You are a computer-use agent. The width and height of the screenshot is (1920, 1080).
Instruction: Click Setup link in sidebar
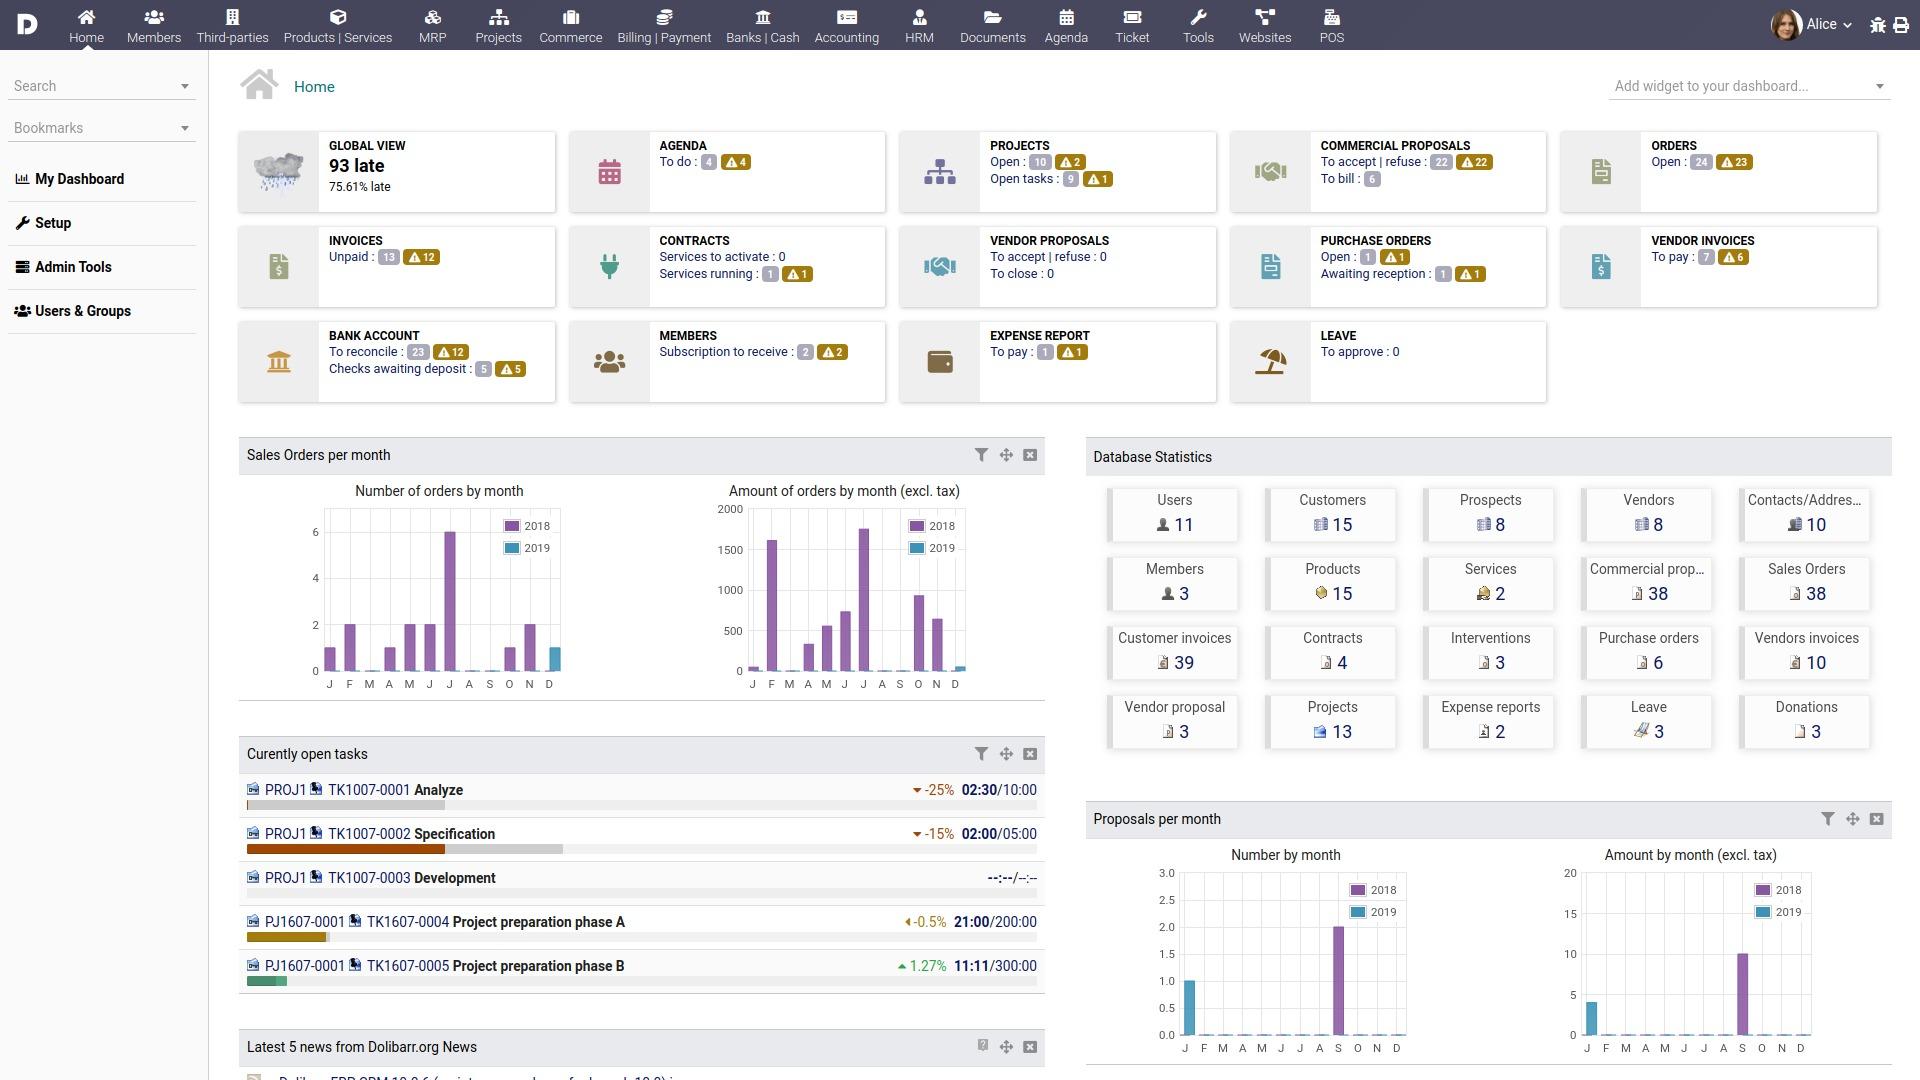51,222
